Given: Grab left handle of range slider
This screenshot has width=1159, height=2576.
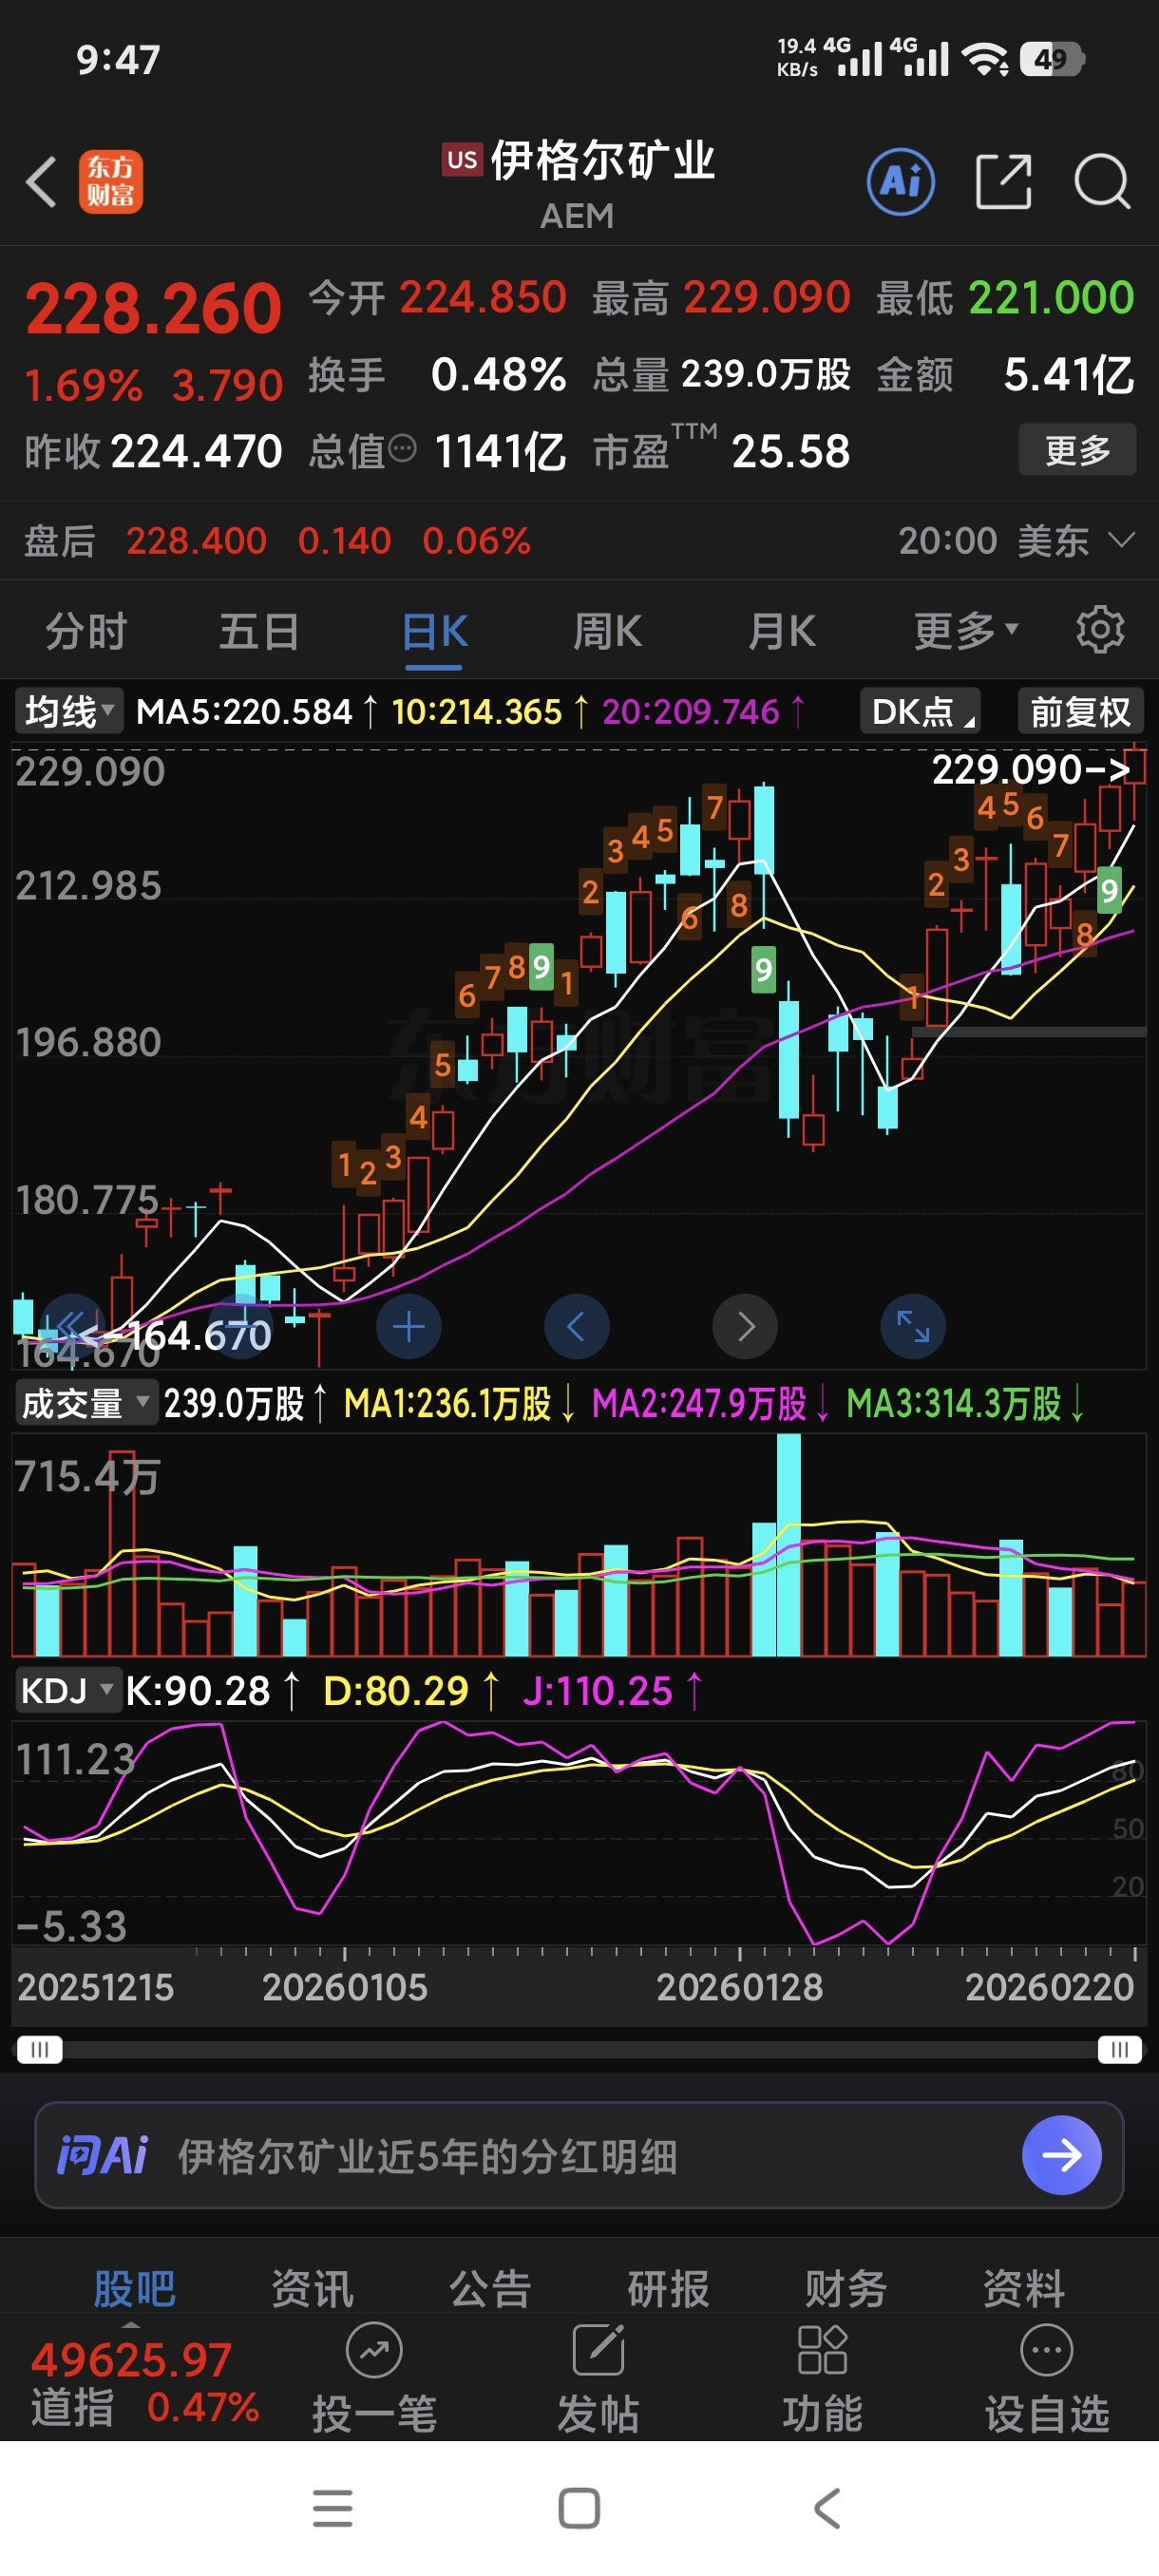Looking at the screenshot, I should (x=39, y=2050).
